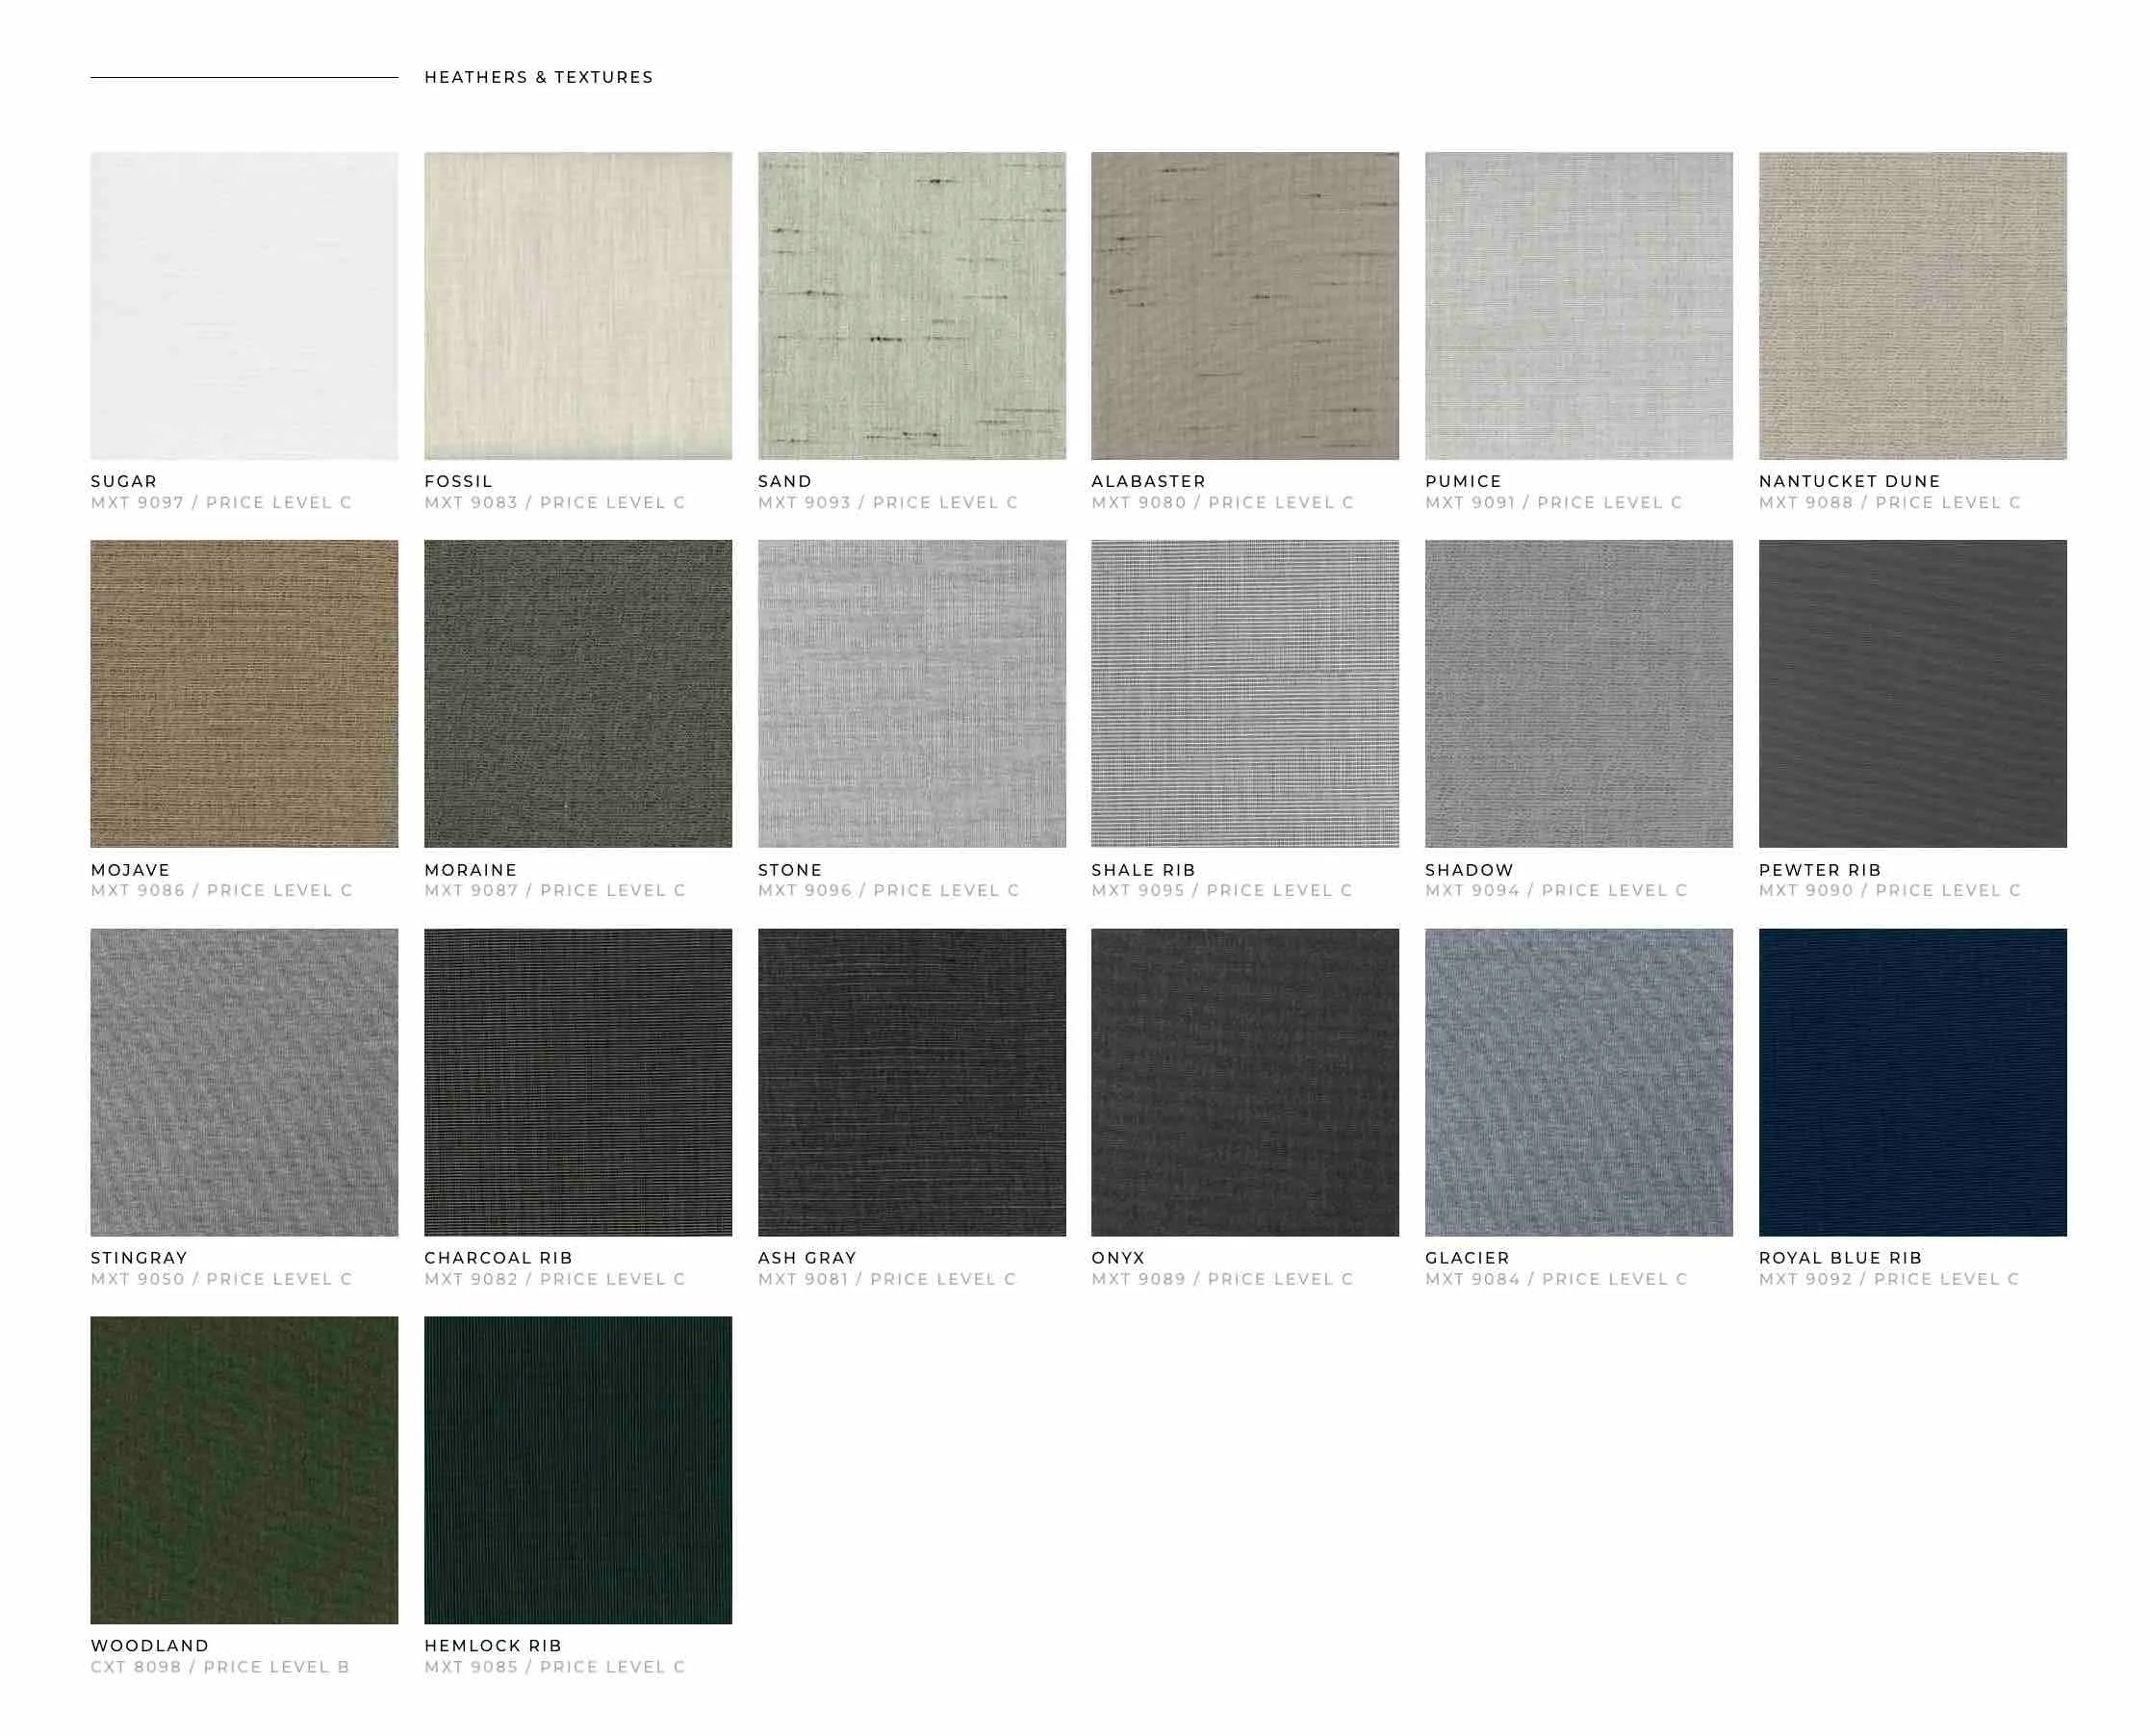Viewport: 2150px width, 1736px height.
Task: Click the ONYX name label
Action: pos(1118,1258)
